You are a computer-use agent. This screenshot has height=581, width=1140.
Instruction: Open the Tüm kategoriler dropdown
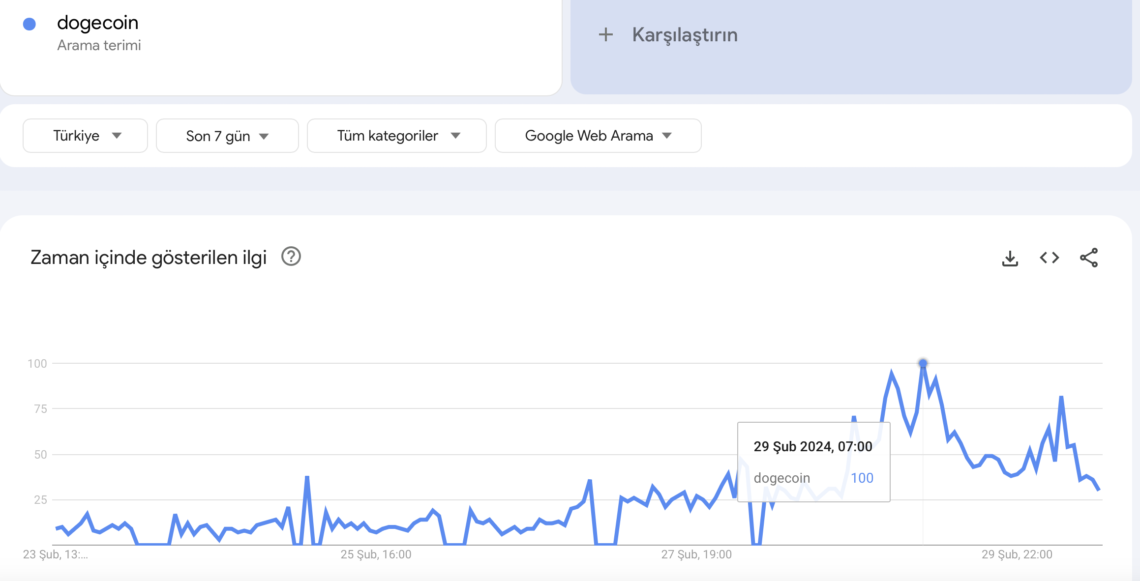click(397, 136)
